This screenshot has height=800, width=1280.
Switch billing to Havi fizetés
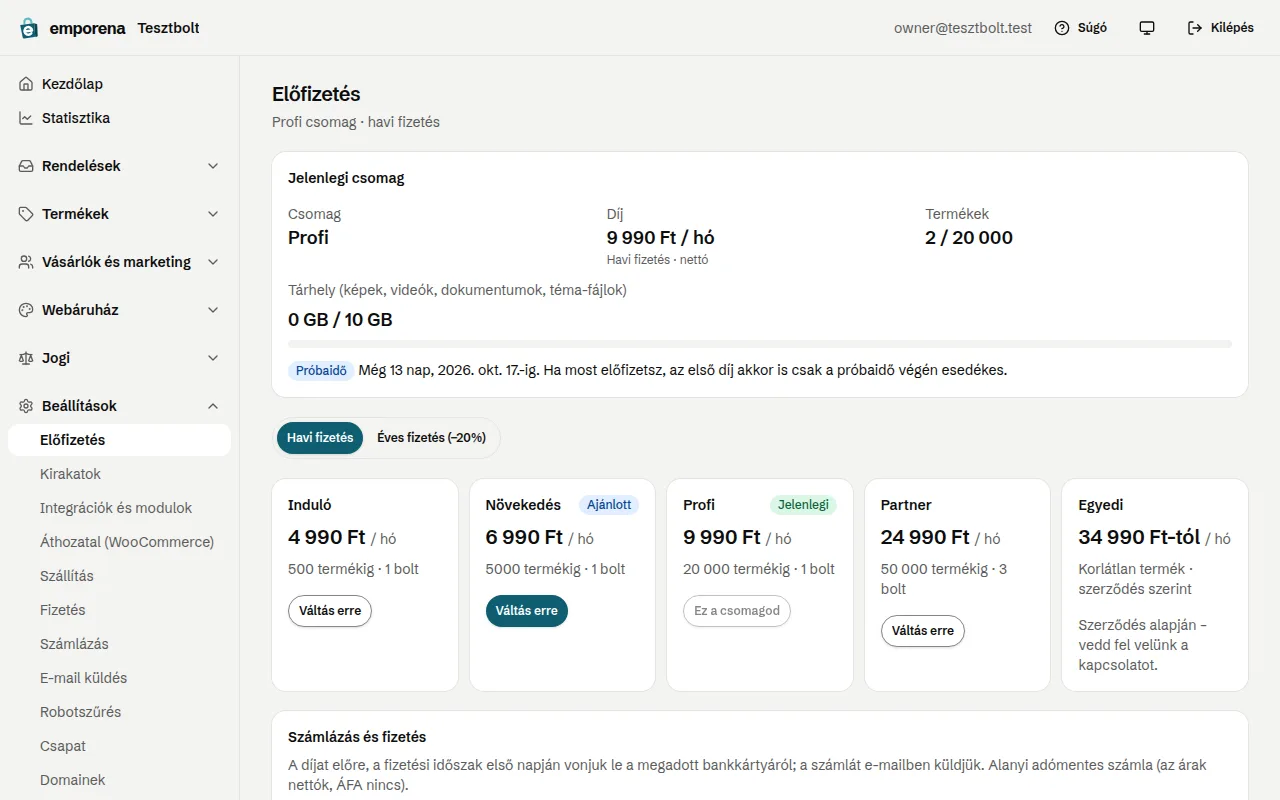pyautogui.click(x=320, y=438)
